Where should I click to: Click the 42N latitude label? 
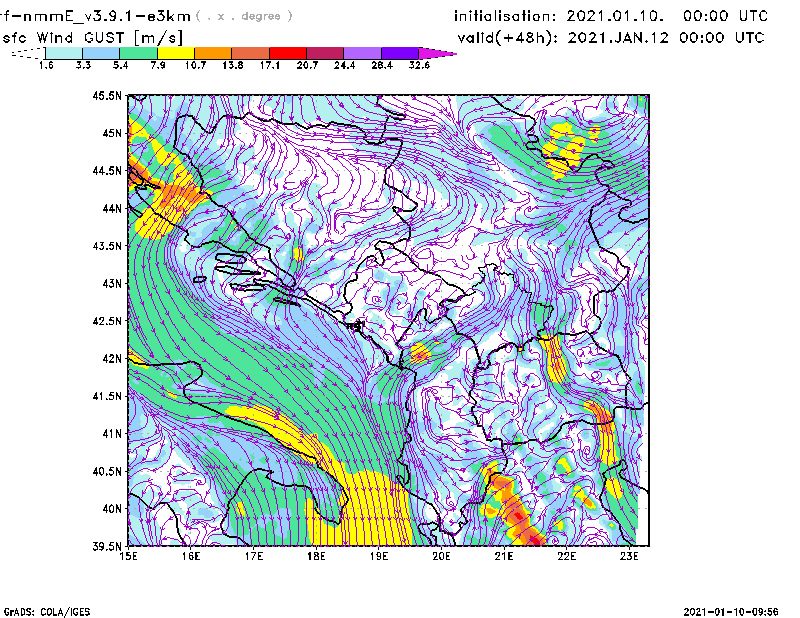pos(112,359)
